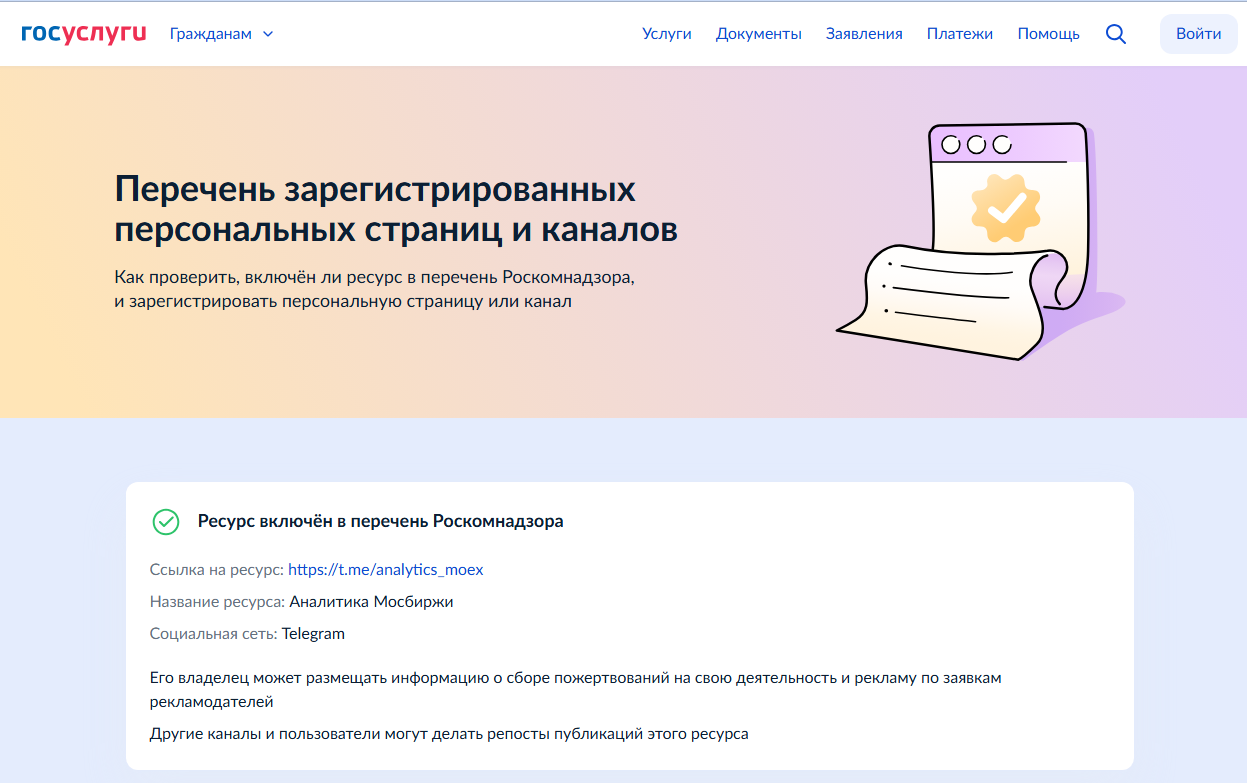Follow the t.me/analytics_moex resource link
1247x783 pixels.
tap(384, 569)
